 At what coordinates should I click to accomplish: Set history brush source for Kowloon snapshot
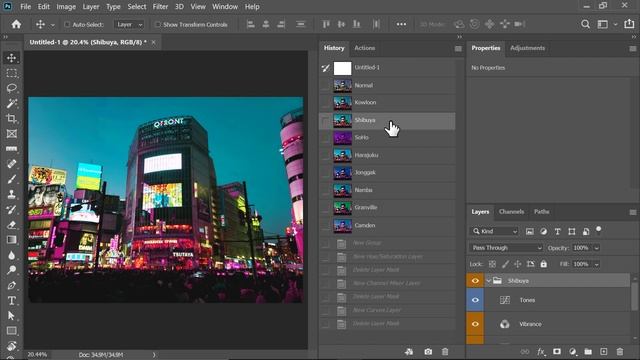coord(325,103)
